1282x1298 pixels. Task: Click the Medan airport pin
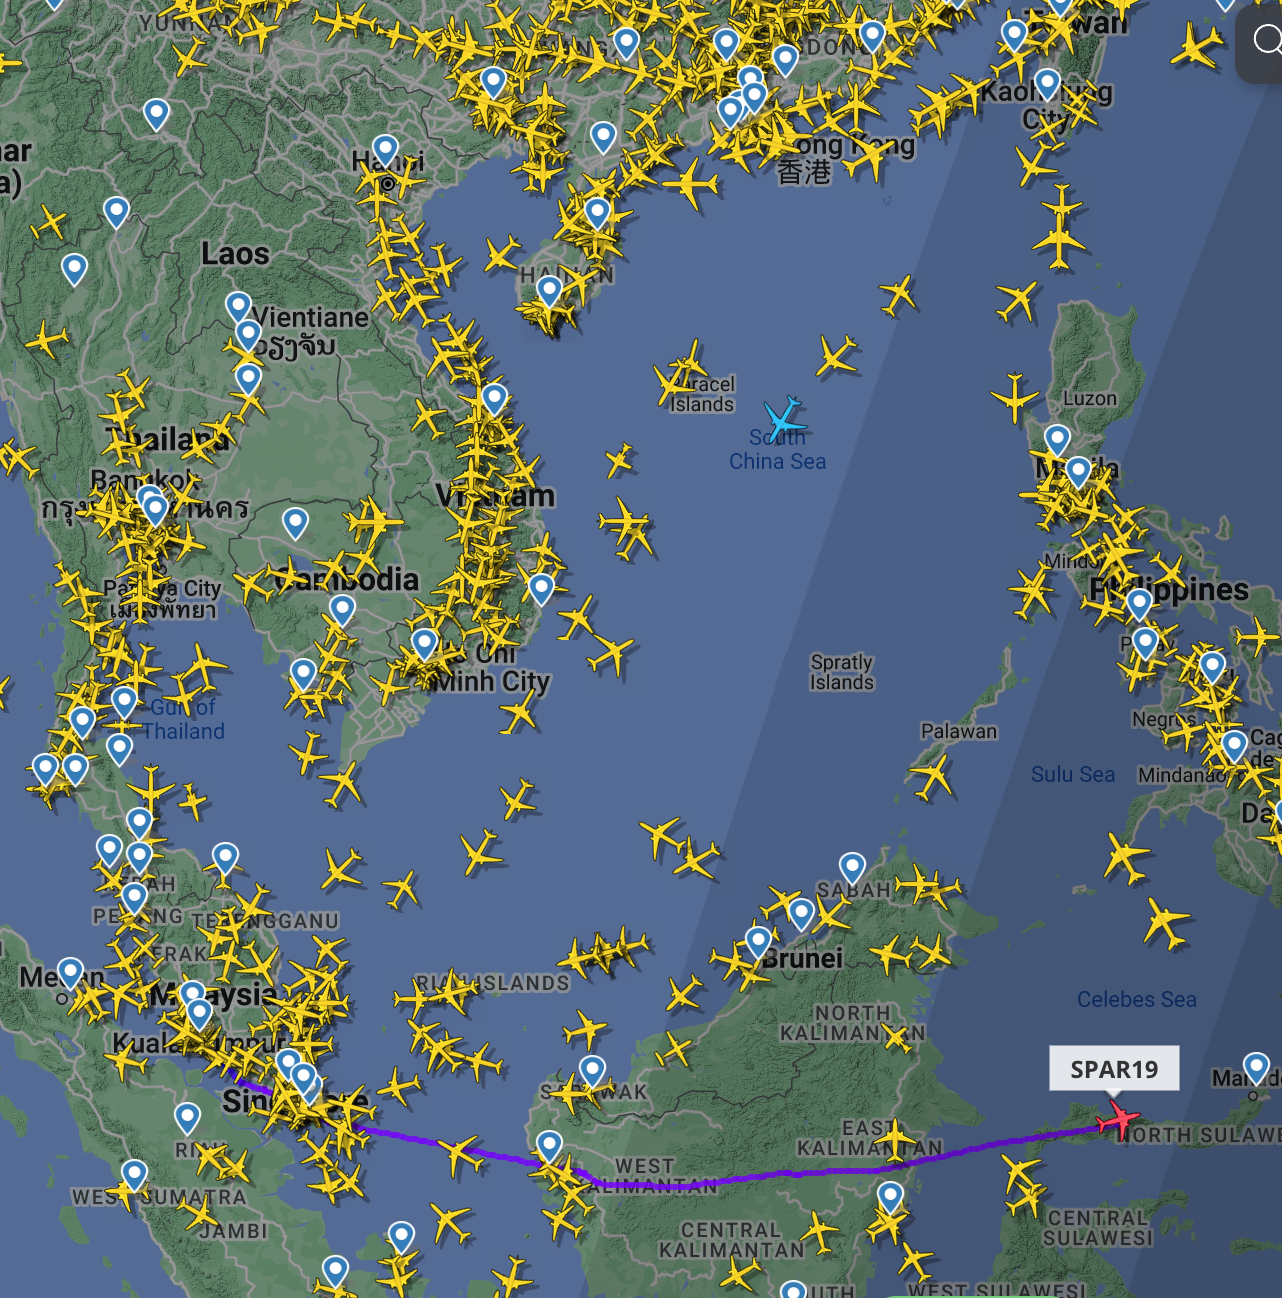pos(70,973)
